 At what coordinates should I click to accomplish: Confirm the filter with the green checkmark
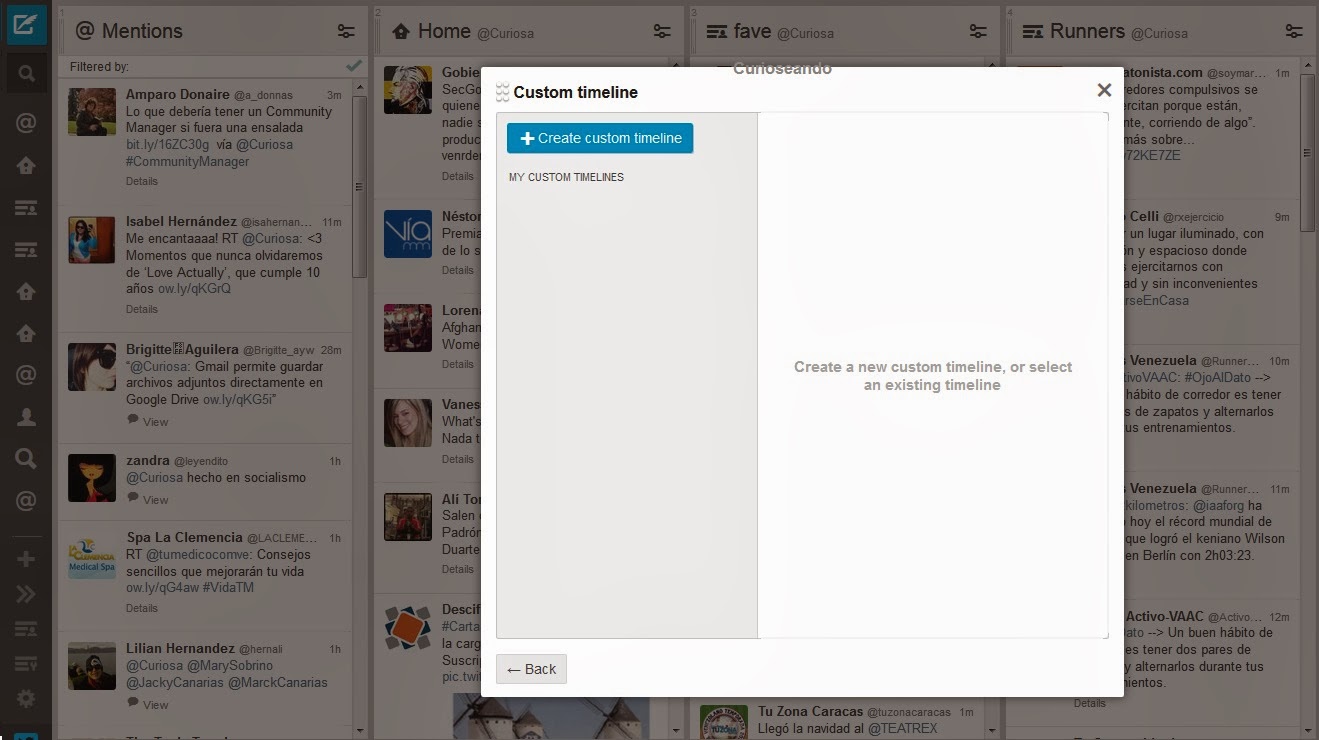point(352,64)
